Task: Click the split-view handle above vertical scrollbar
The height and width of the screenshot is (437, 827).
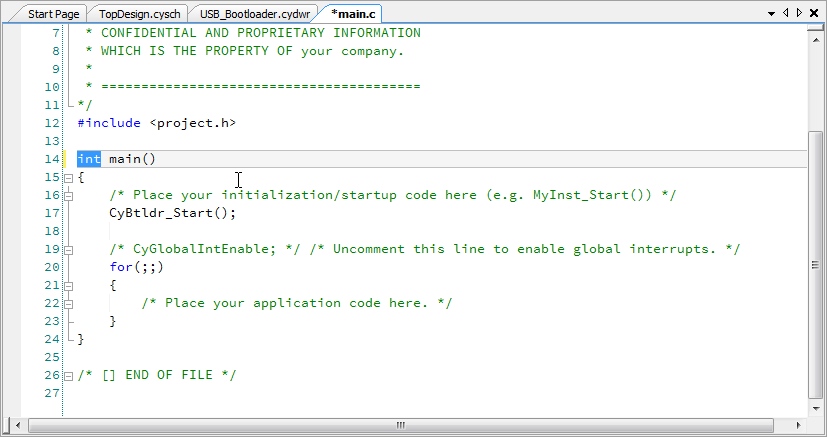Action: [x=815, y=27]
